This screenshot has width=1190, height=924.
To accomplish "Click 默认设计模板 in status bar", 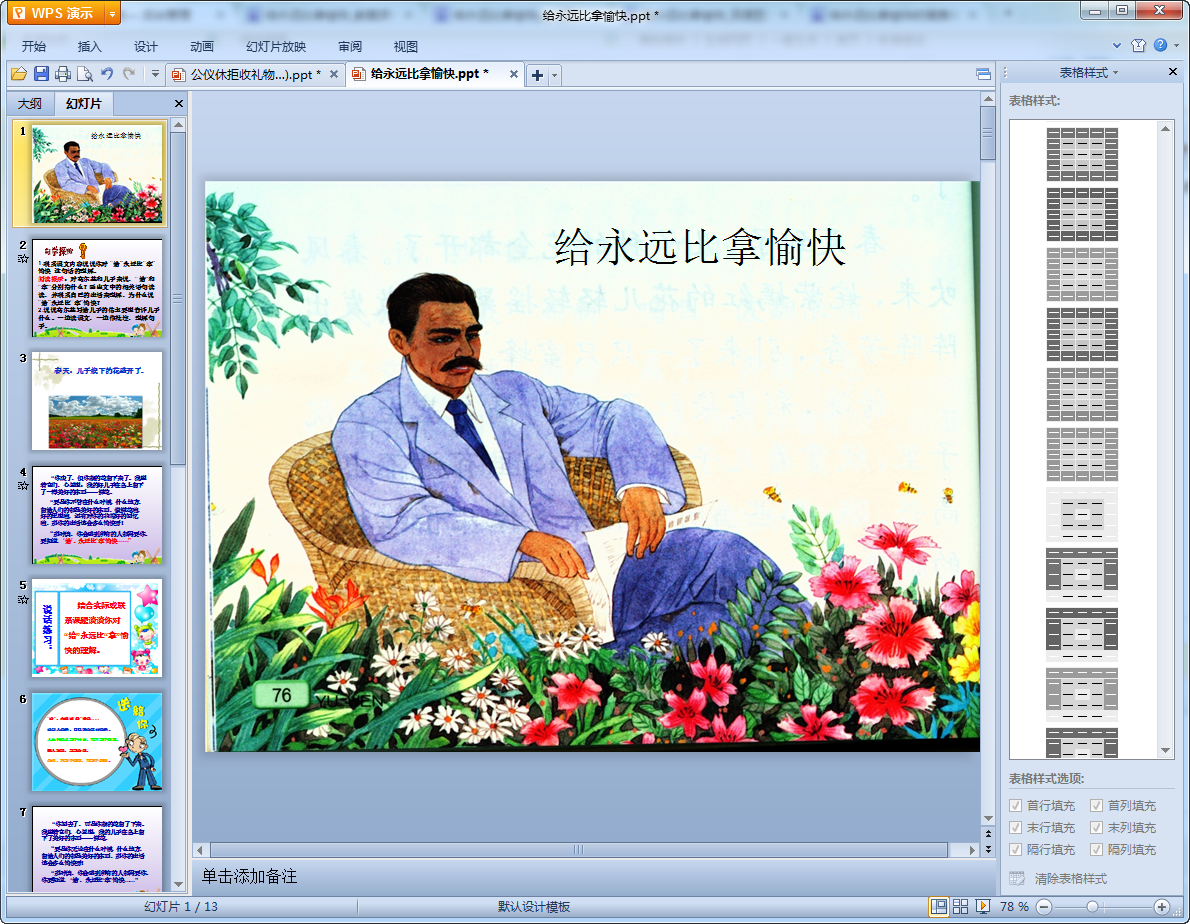I will pos(534,907).
